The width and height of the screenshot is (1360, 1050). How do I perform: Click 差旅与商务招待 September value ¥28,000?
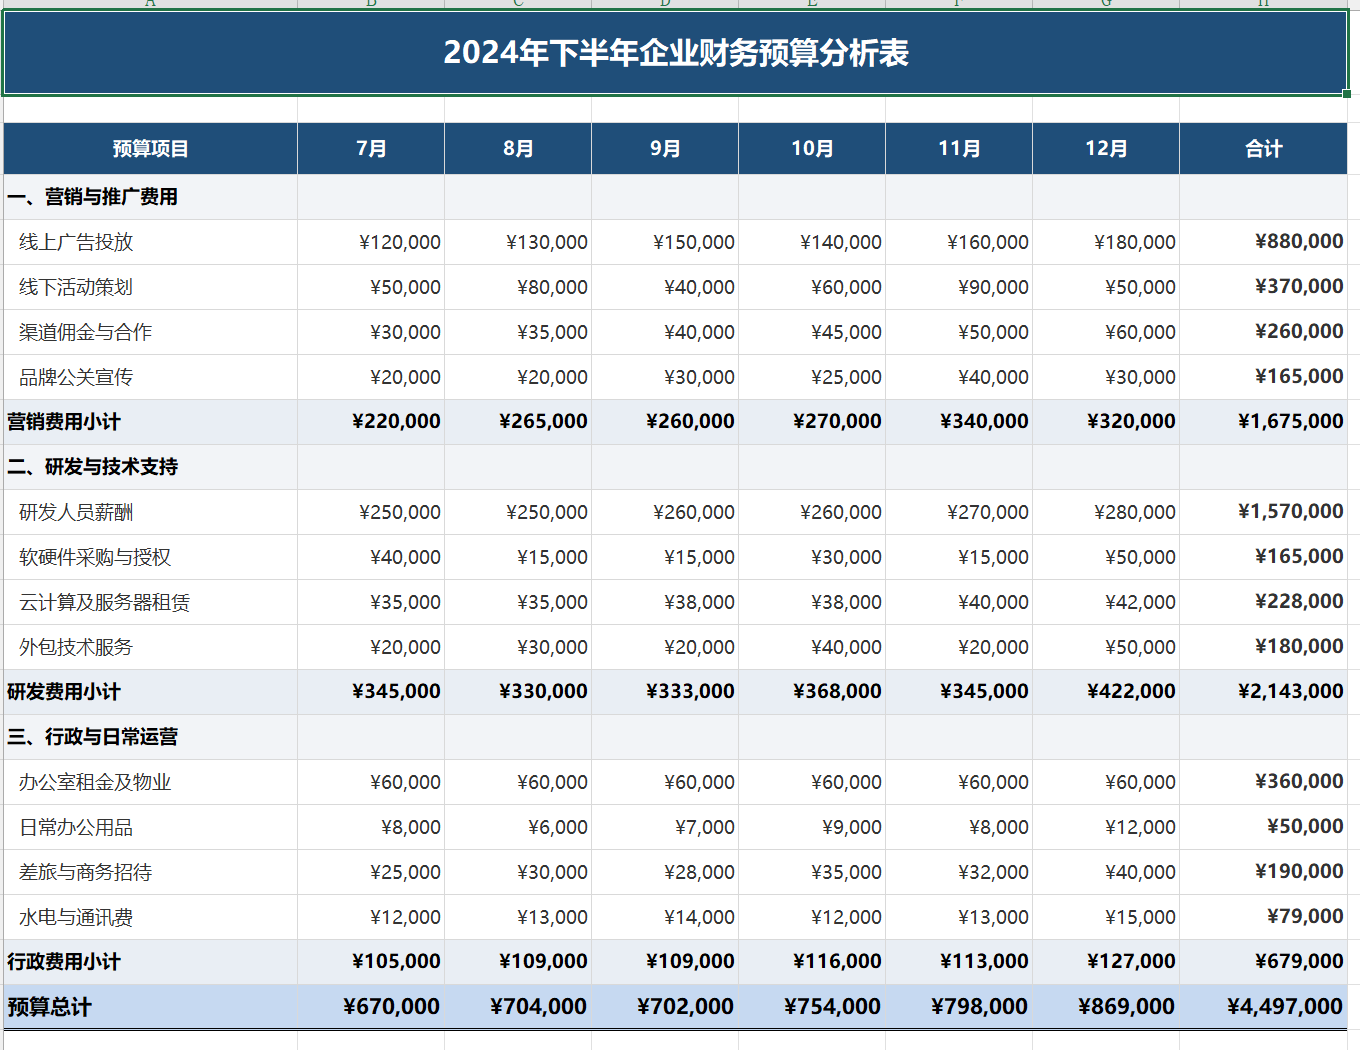pos(665,872)
